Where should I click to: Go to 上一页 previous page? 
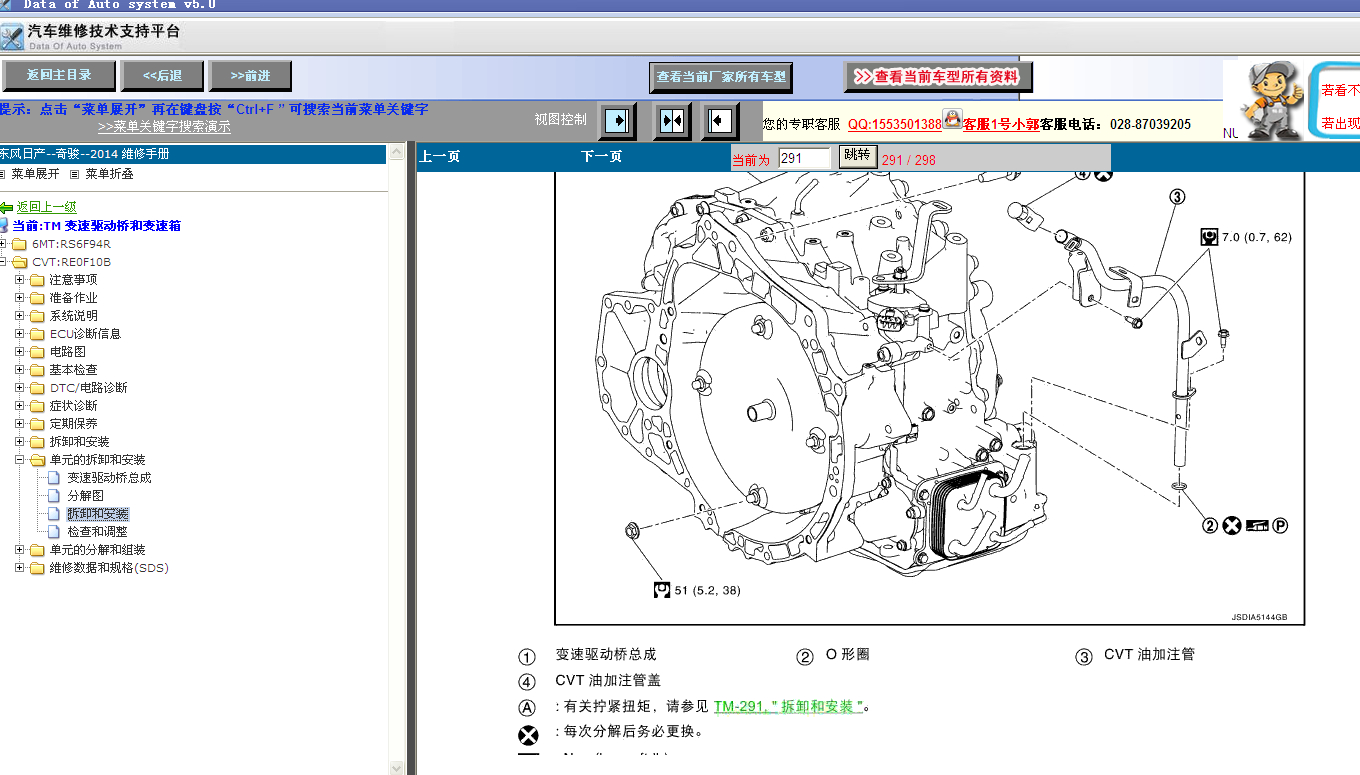pyautogui.click(x=439, y=157)
